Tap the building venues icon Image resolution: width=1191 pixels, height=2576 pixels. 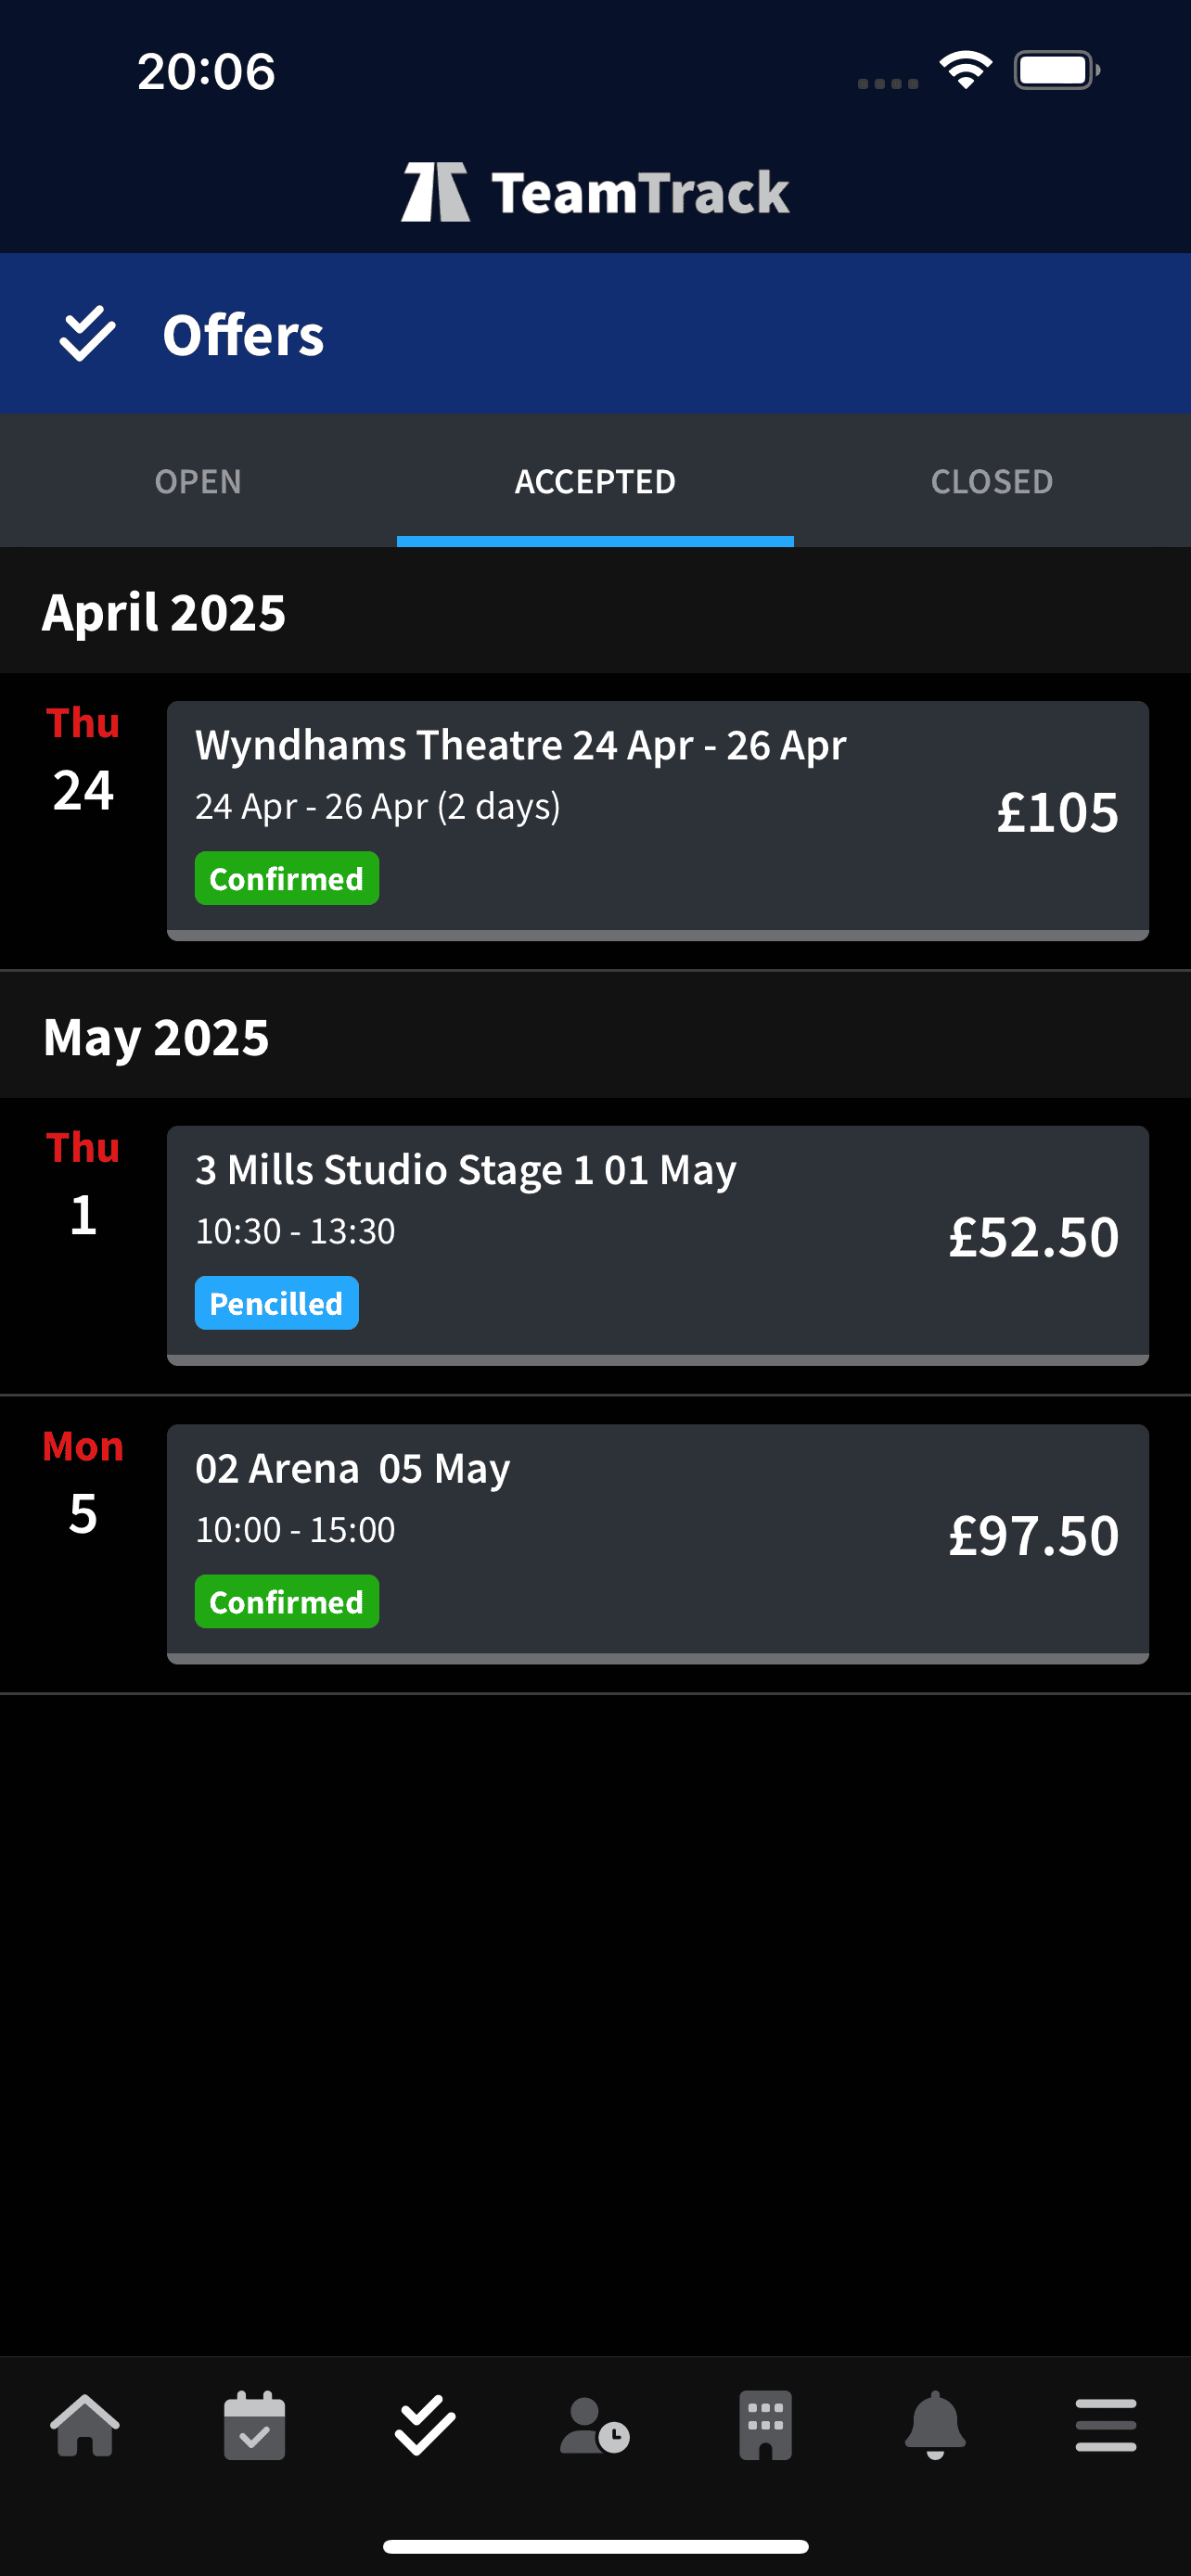pyautogui.click(x=765, y=2425)
